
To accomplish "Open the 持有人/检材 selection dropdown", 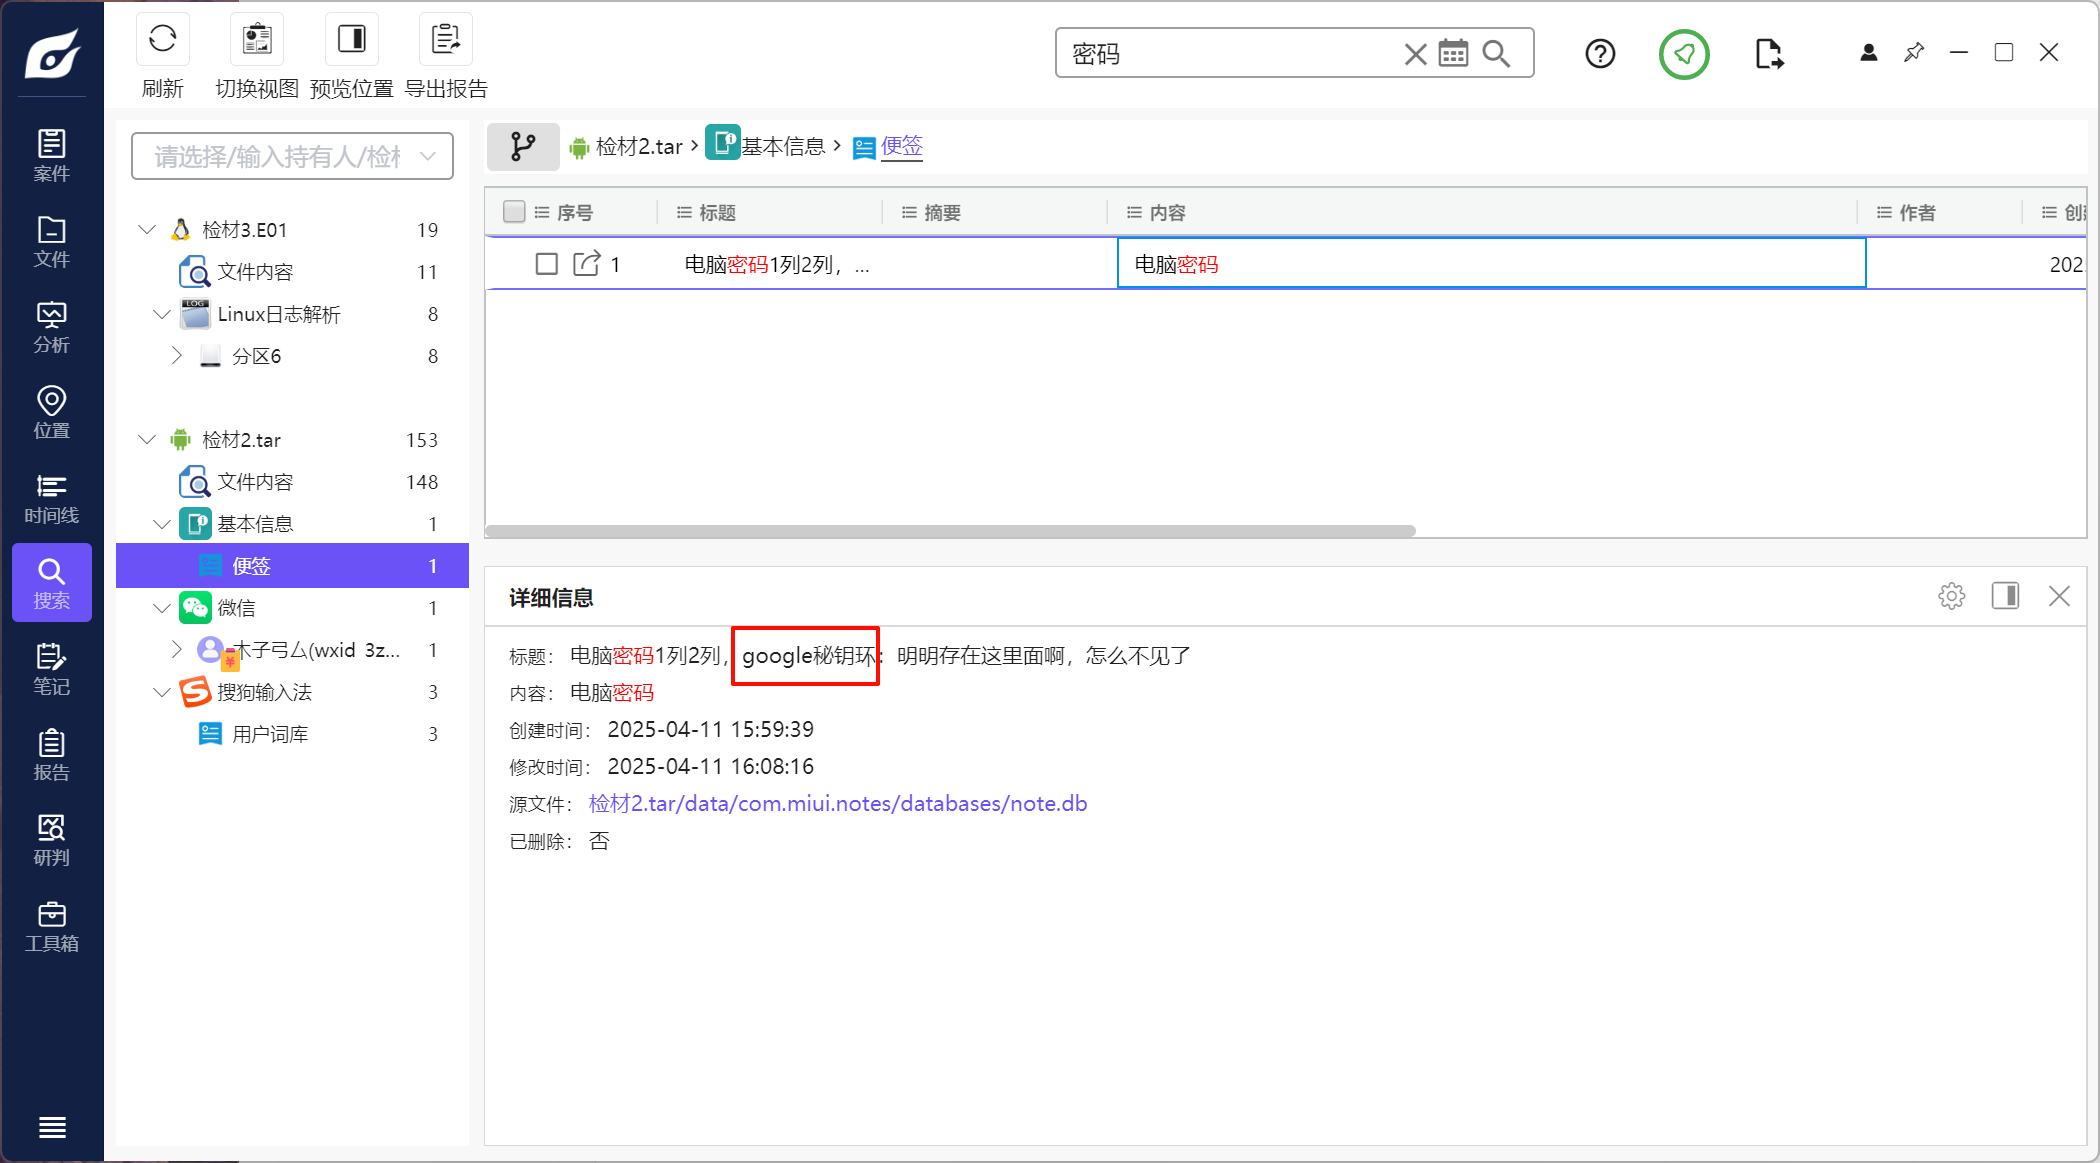I will pos(292,156).
